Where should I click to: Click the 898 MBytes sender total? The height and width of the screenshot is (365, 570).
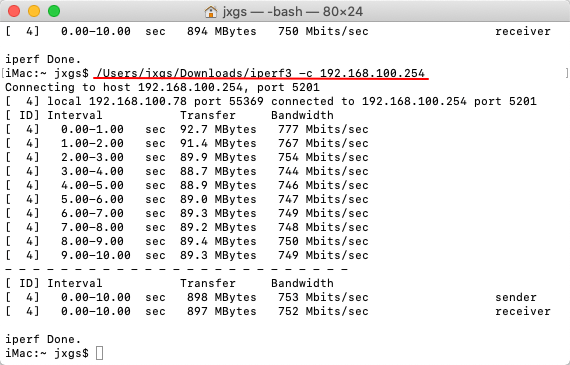coord(222,297)
